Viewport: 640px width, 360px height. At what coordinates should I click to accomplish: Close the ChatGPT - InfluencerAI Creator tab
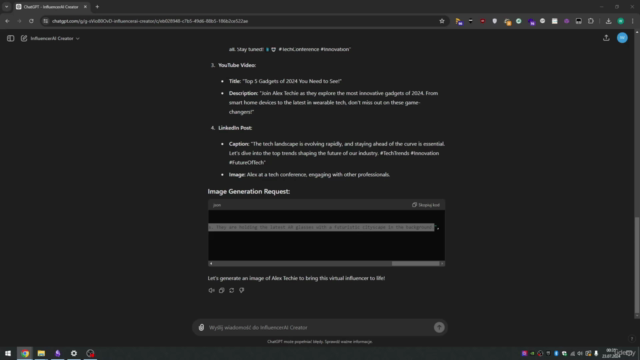(85, 7)
